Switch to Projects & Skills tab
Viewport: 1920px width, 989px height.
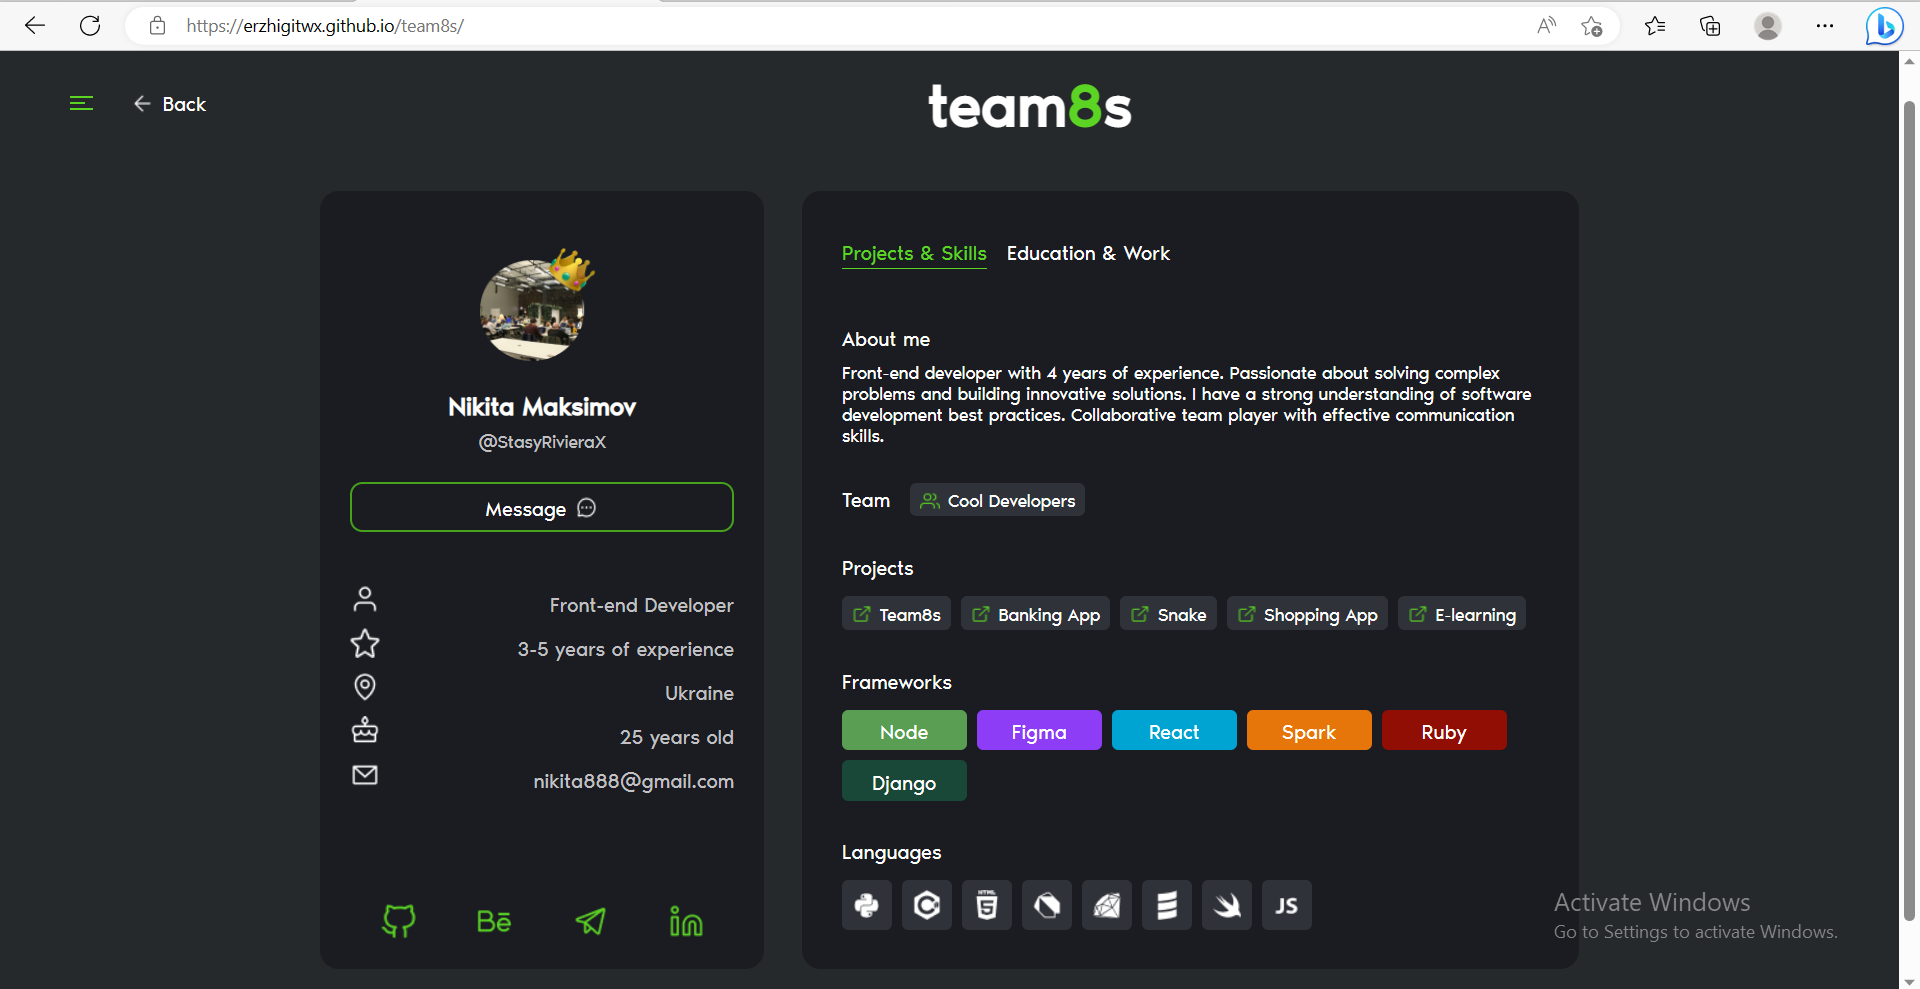coord(914,254)
